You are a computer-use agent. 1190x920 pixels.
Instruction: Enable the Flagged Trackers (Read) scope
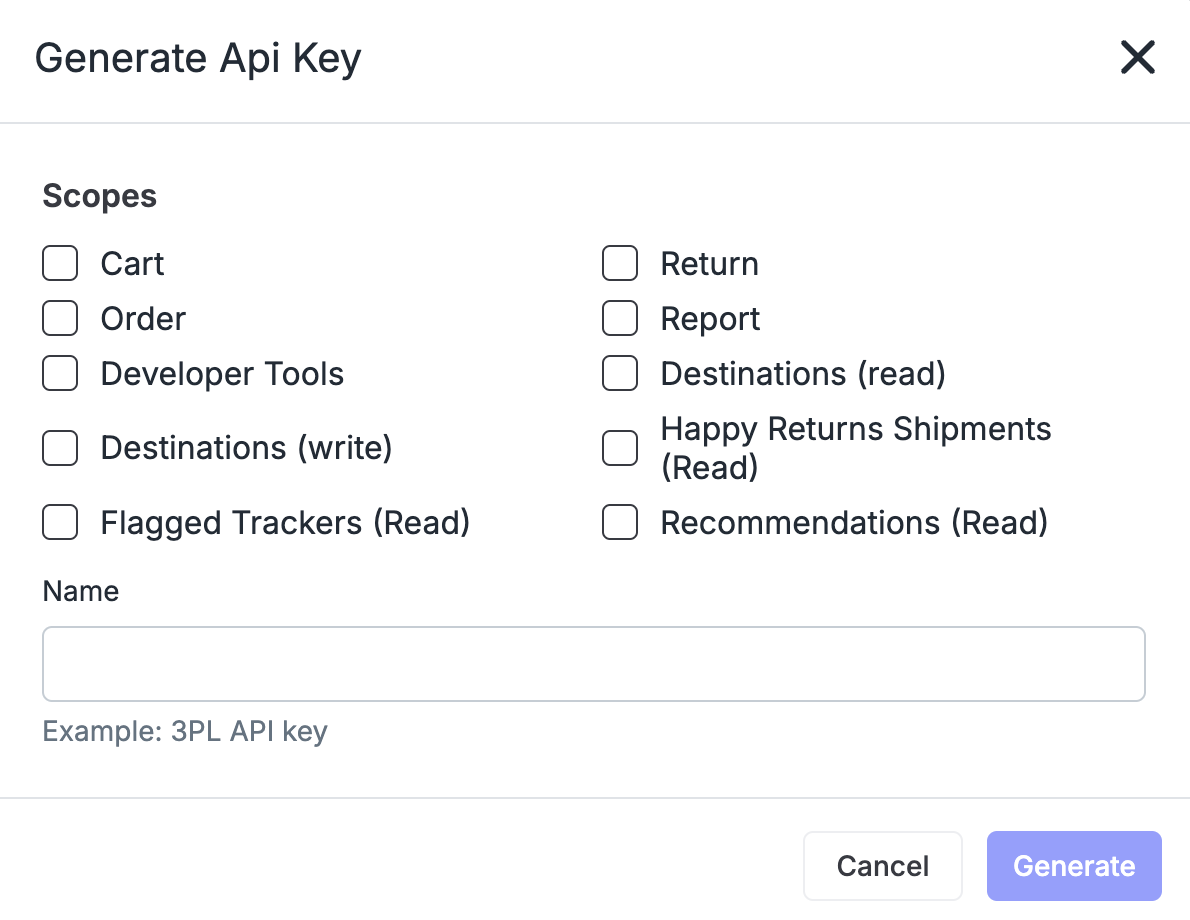(x=60, y=522)
